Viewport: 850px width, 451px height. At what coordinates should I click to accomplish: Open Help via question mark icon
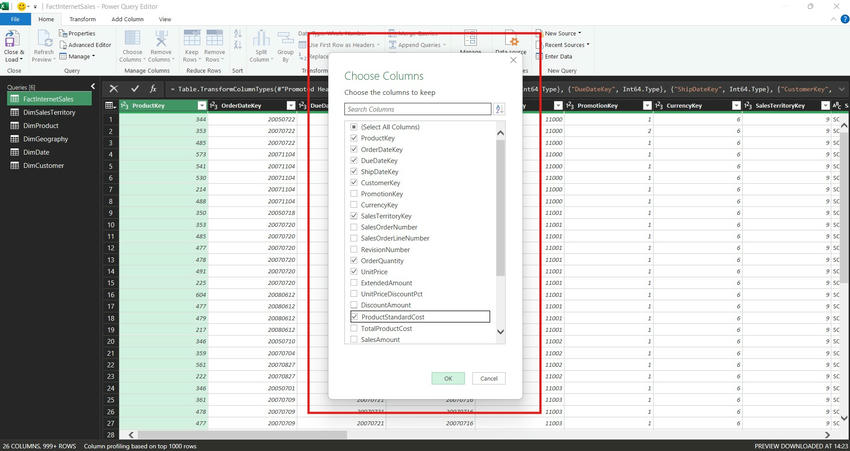[x=844, y=19]
